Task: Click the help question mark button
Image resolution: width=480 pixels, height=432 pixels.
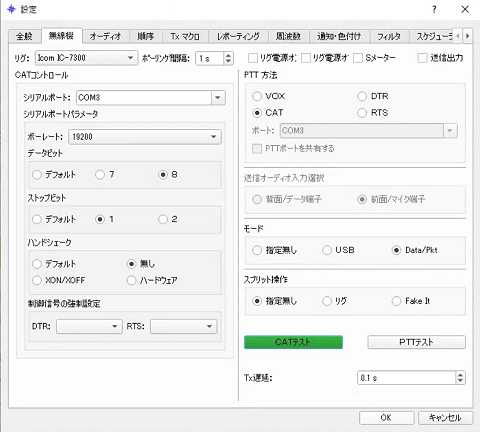Action: tap(434, 9)
